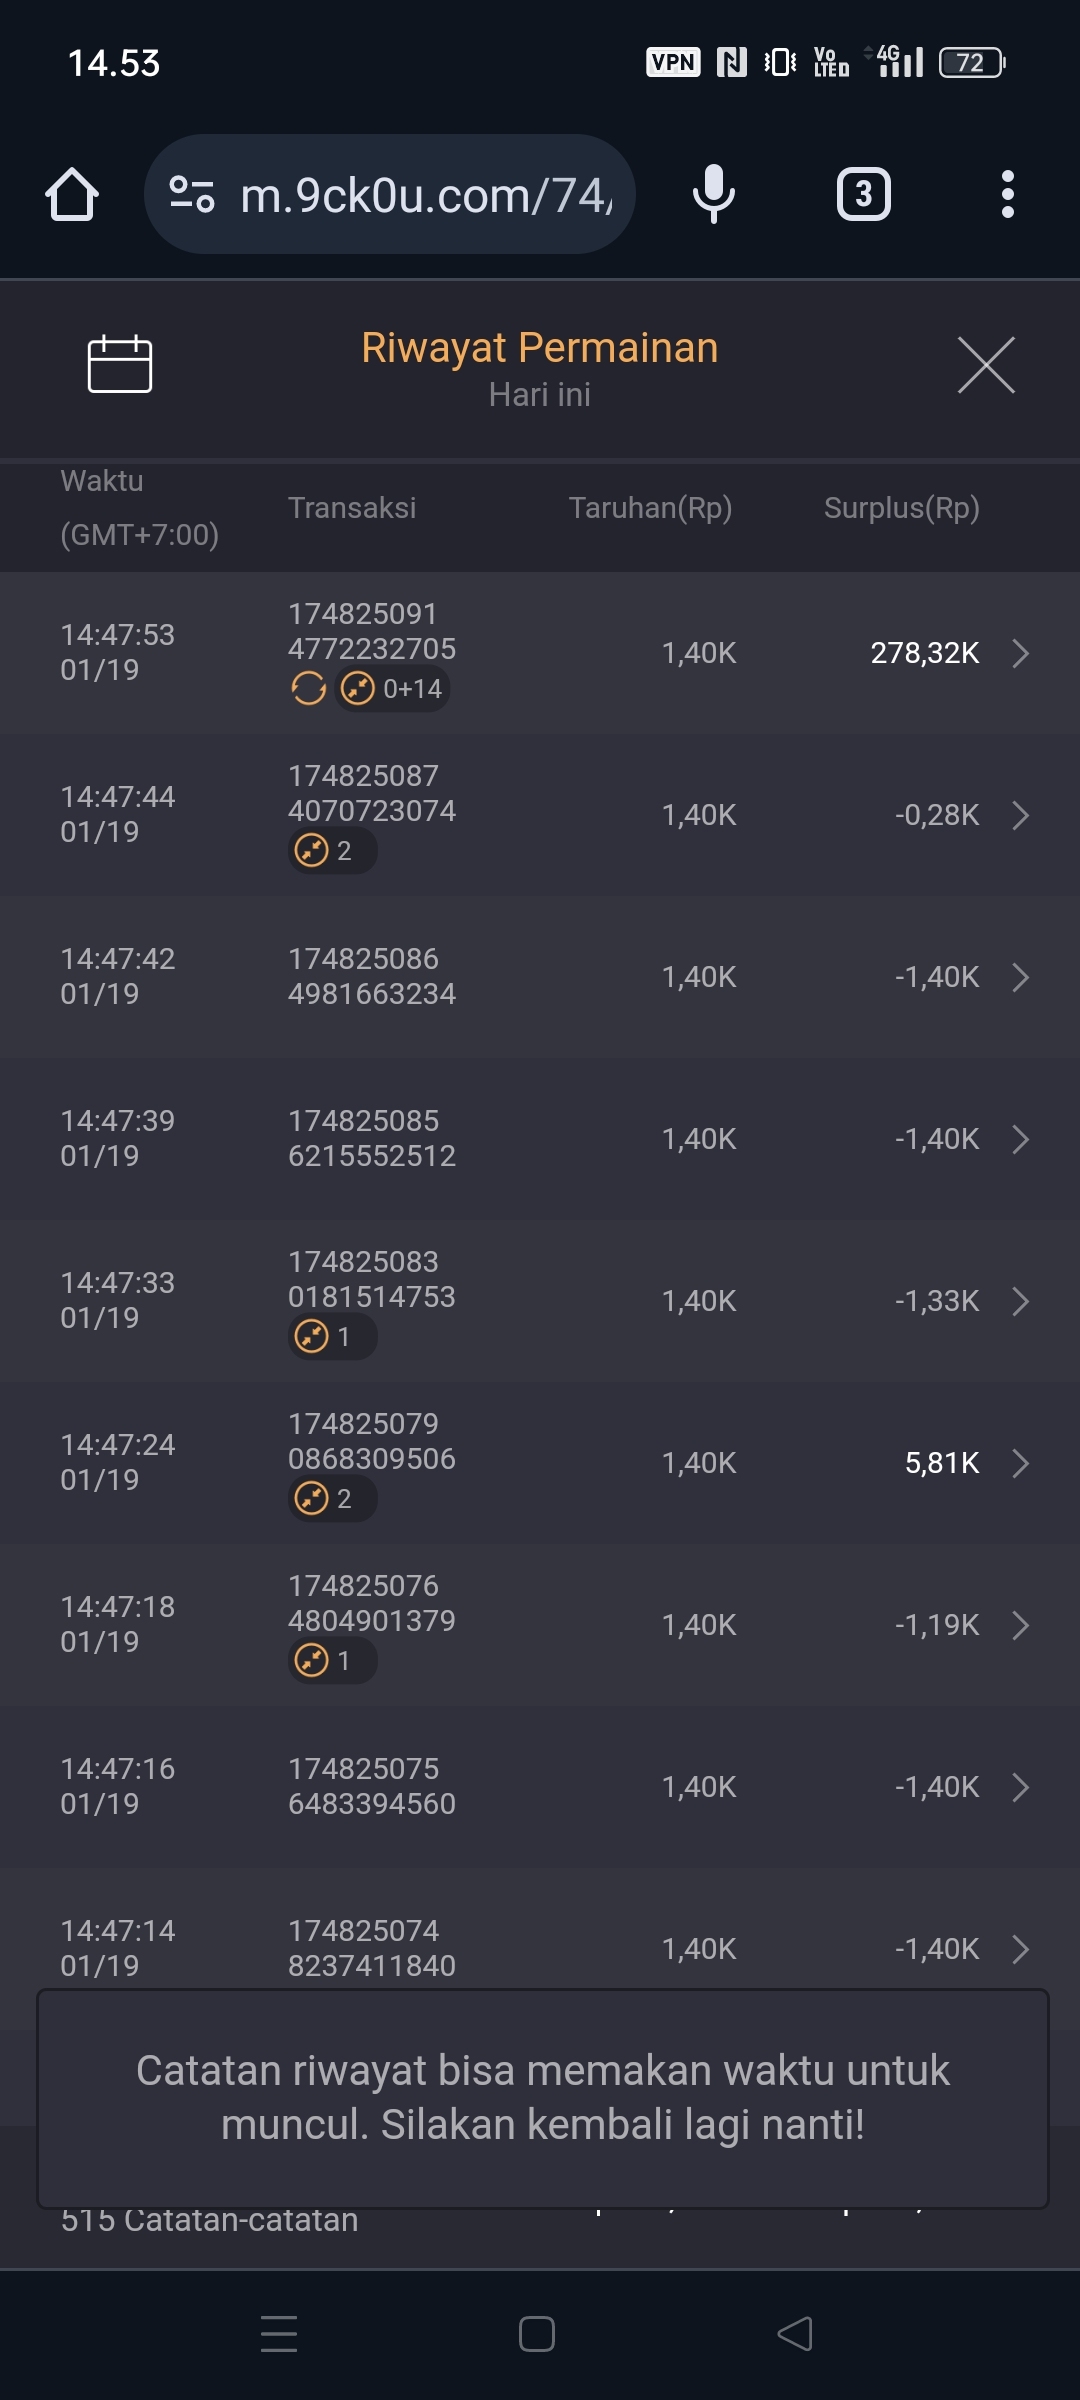Expand details for the 5,81K surplus row
Image resolution: width=1080 pixels, height=2400 pixels.
(x=1020, y=1463)
